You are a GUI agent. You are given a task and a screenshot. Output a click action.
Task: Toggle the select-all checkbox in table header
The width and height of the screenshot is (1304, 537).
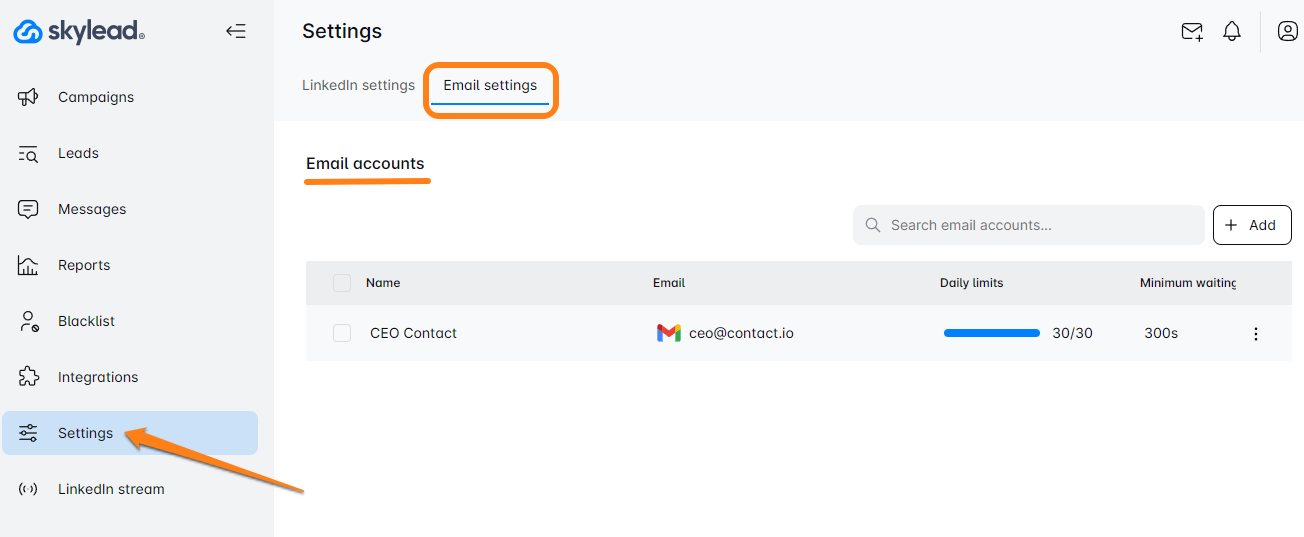click(342, 283)
